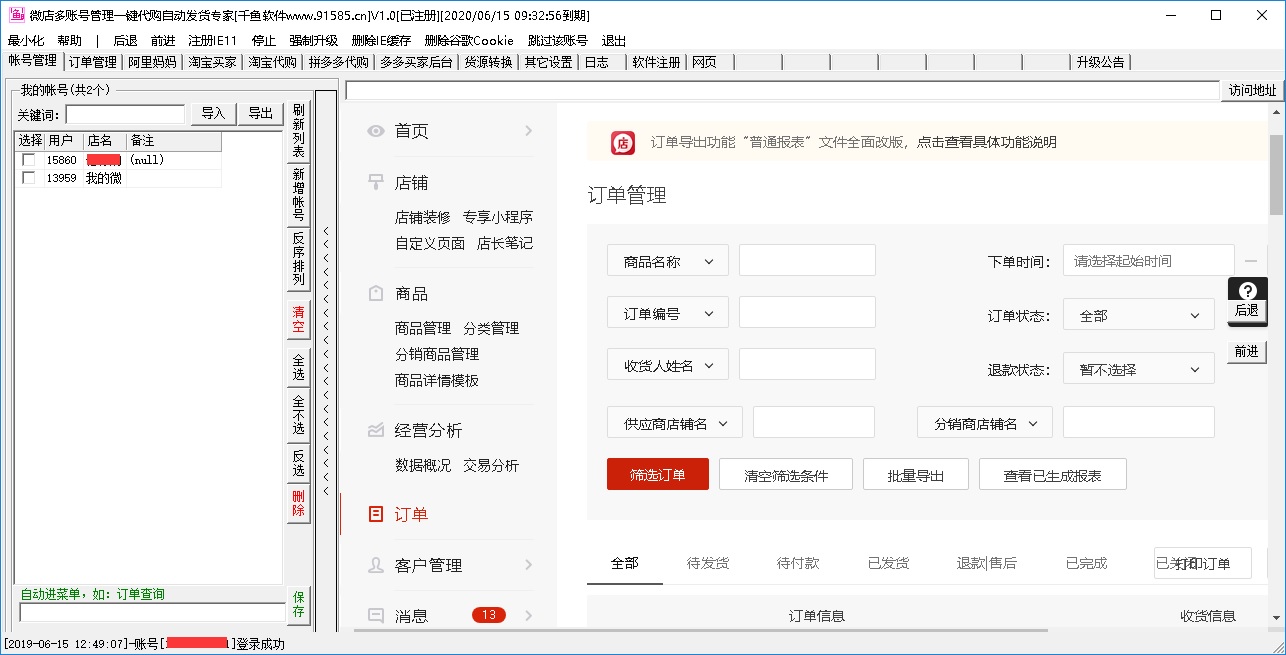Switch to the 订单管理 tab

click(93, 62)
